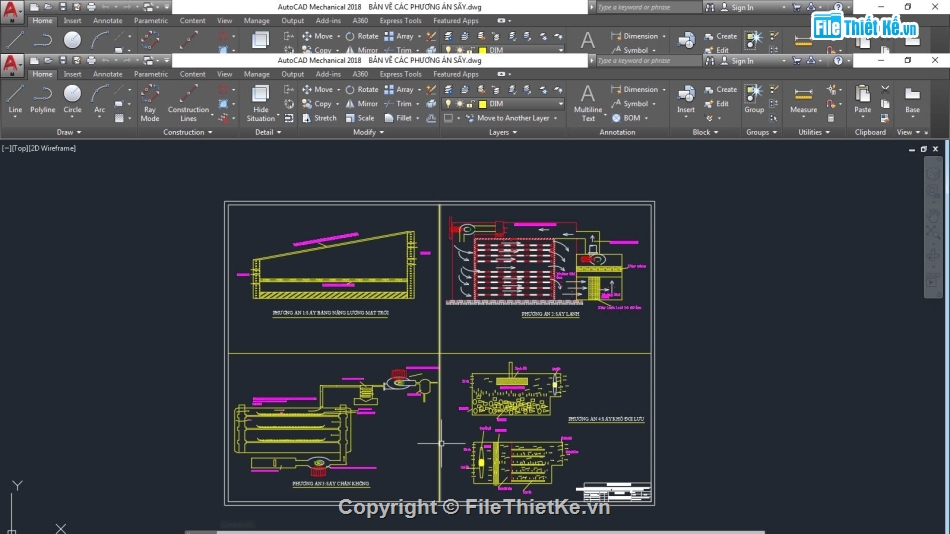Open the Symbol dropdown arrow in front window
The height and width of the screenshot is (534, 950).
click(654, 104)
